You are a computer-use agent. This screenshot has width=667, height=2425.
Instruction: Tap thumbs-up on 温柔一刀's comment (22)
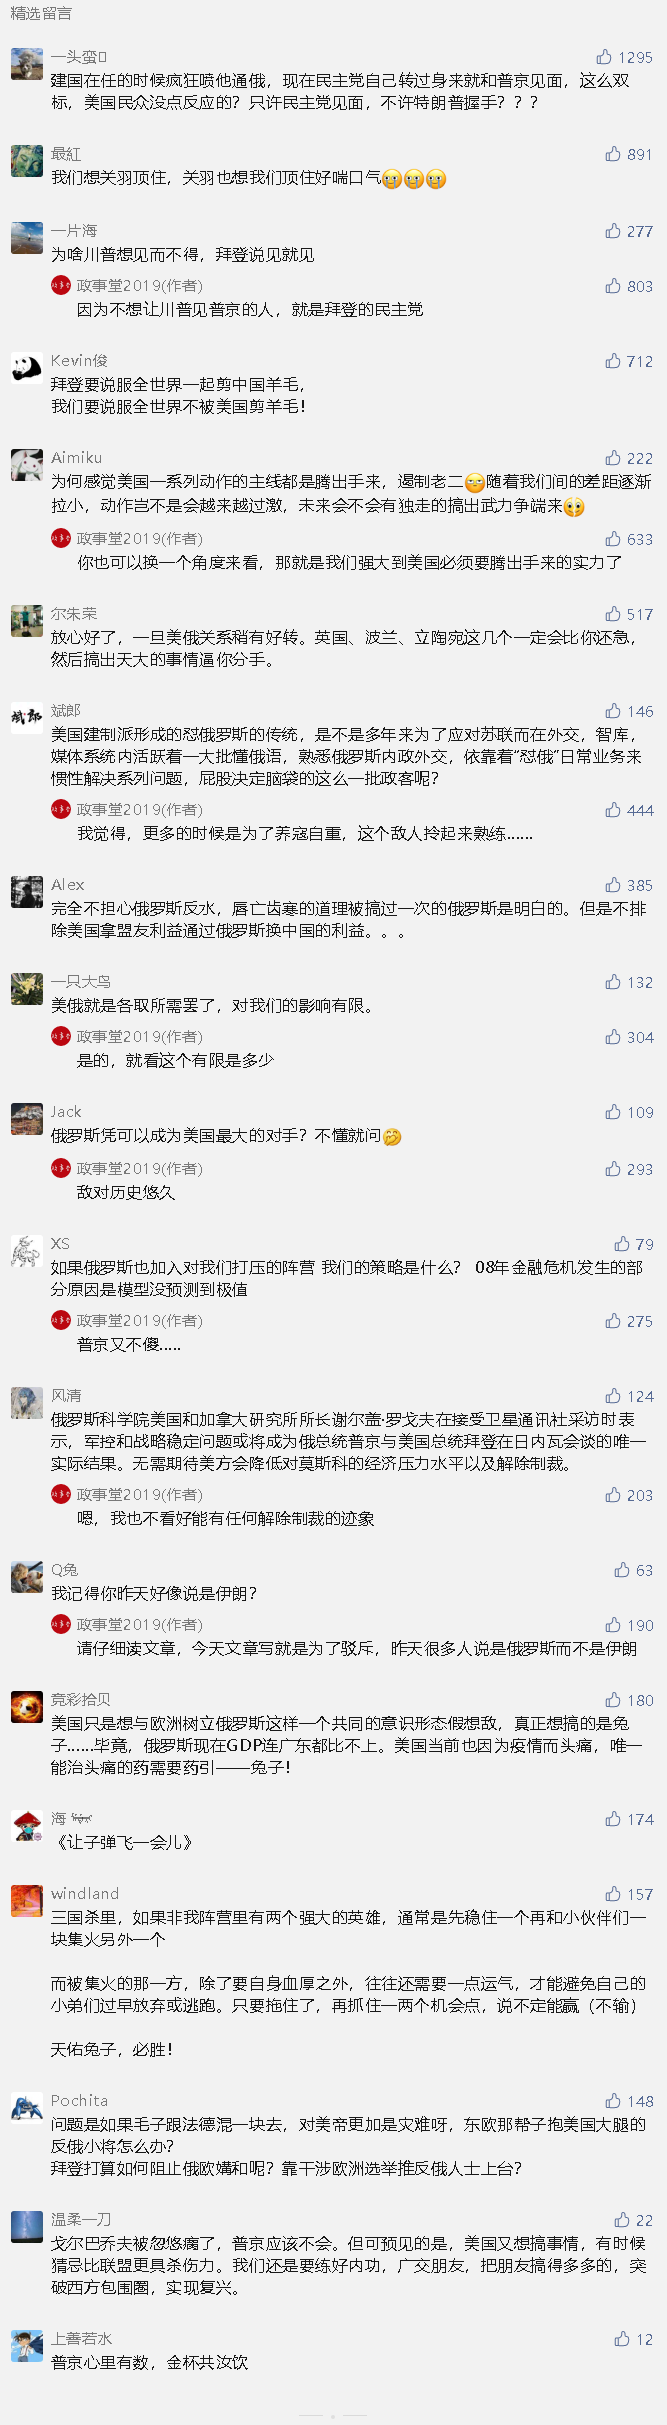coord(622,2220)
